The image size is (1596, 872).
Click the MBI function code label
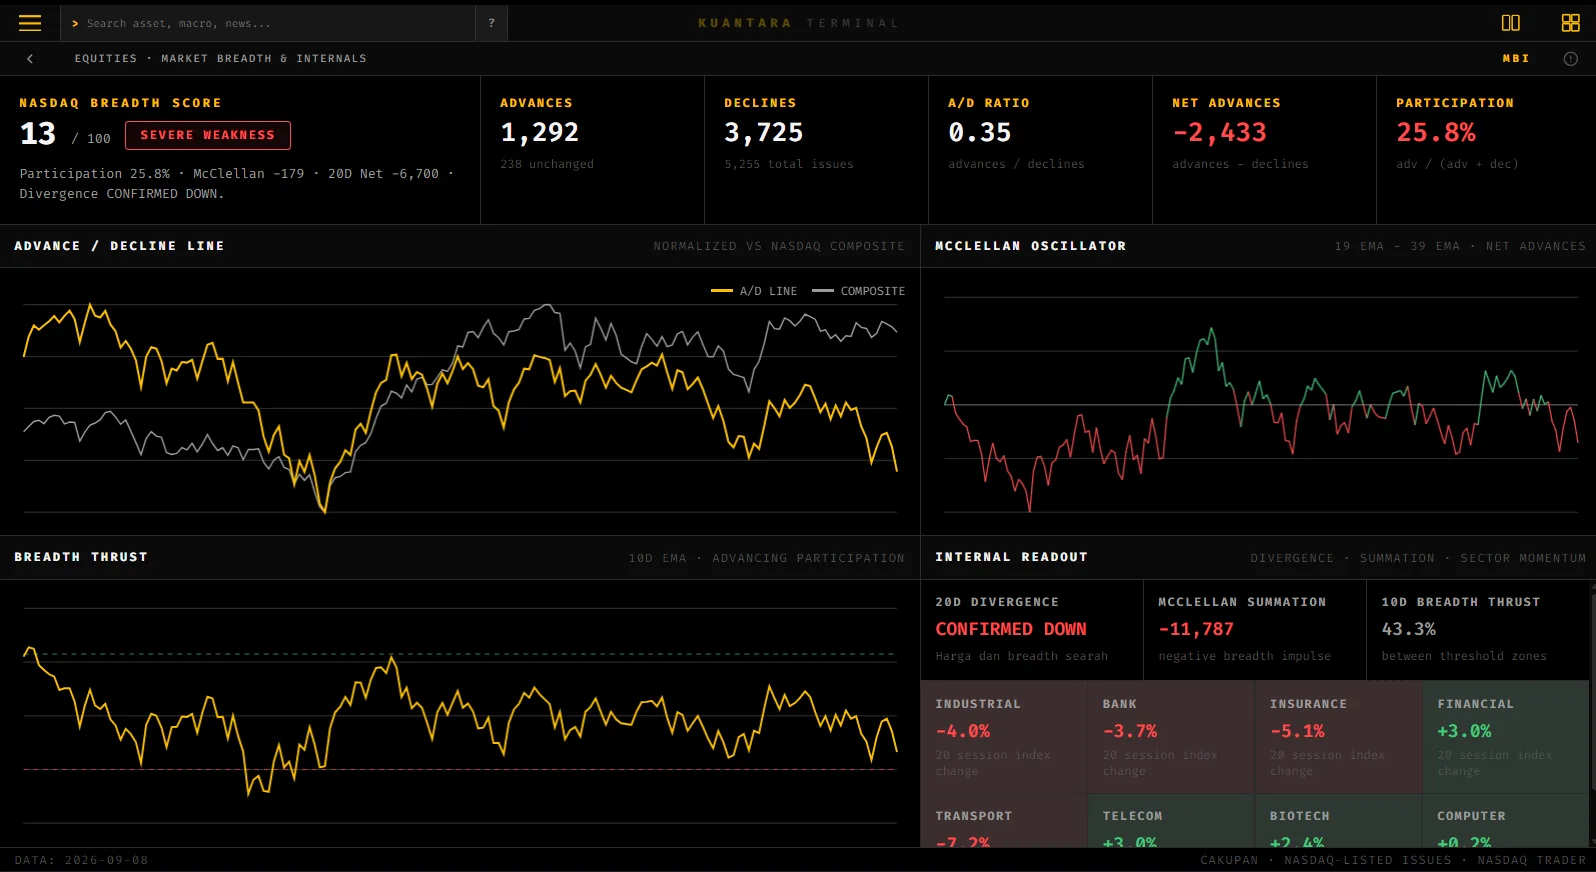click(1516, 59)
